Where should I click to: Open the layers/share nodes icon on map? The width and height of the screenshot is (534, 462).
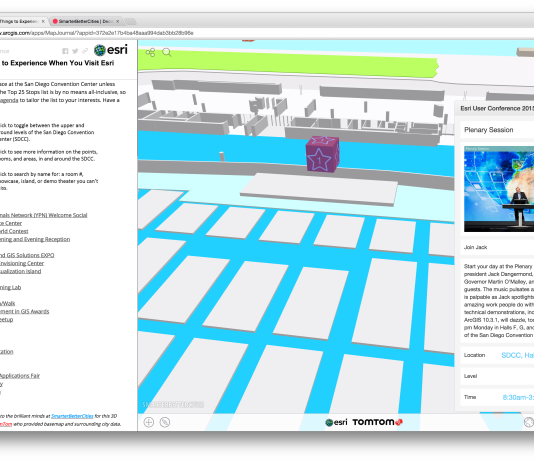point(150,52)
